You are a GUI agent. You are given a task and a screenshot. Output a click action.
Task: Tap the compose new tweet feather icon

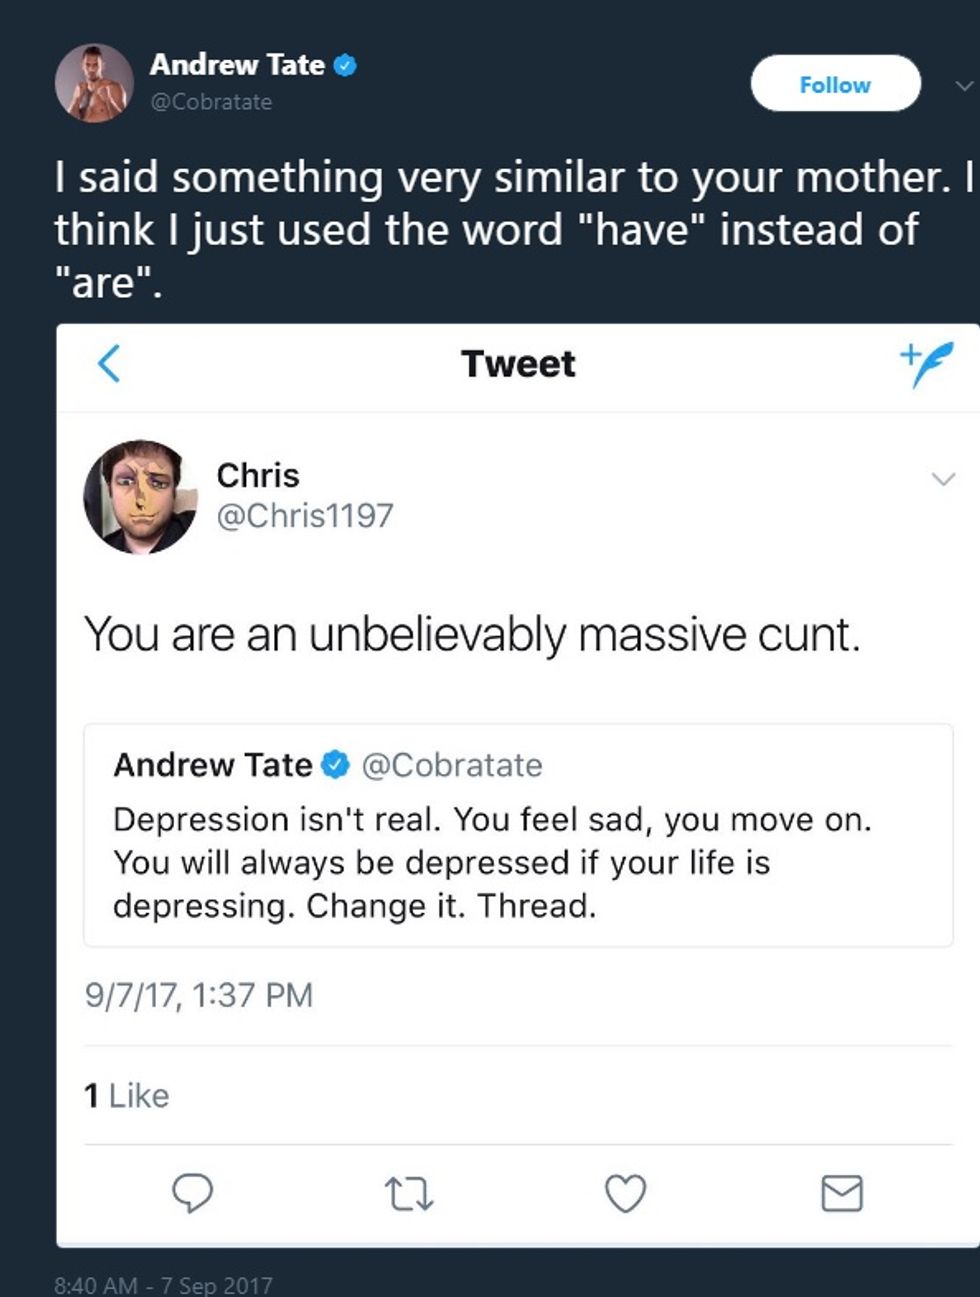pyautogui.click(x=926, y=363)
